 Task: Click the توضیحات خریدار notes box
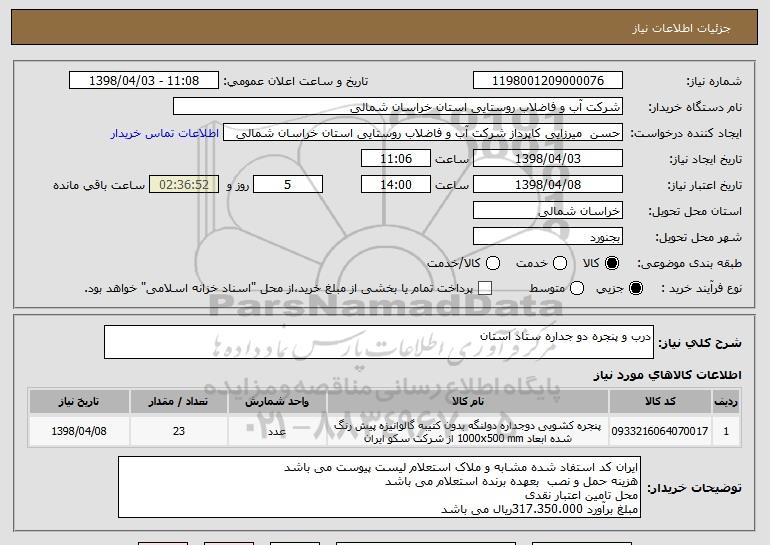point(380,487)
